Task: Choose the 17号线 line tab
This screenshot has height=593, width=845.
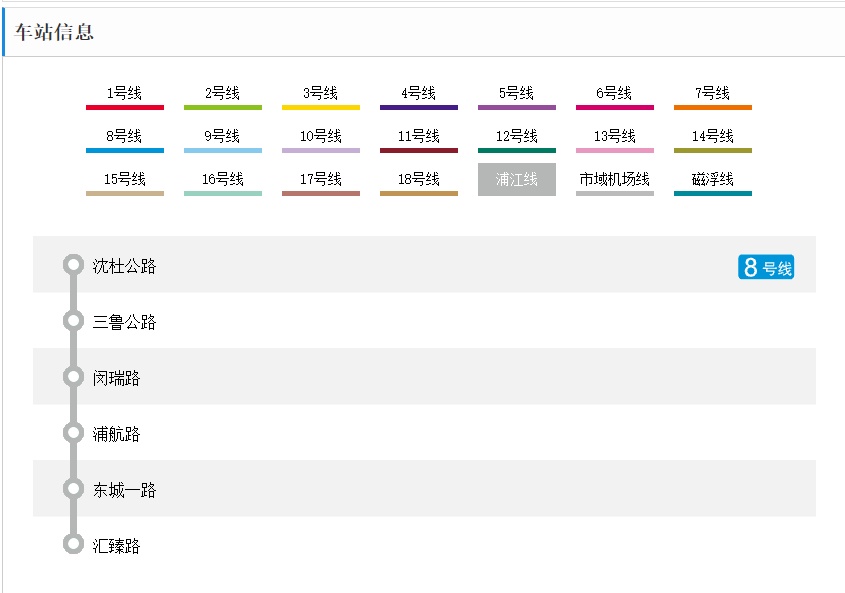Action: (320, 180)
